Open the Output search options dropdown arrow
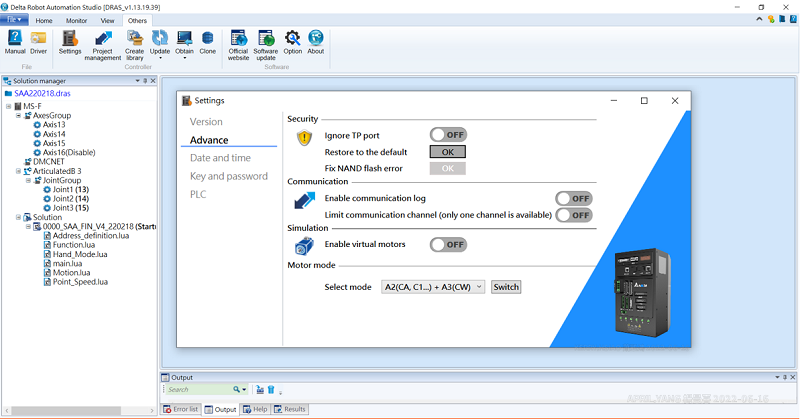Image resolution: width=800 pixels, height=419 pixels. [x=244, y=389]
